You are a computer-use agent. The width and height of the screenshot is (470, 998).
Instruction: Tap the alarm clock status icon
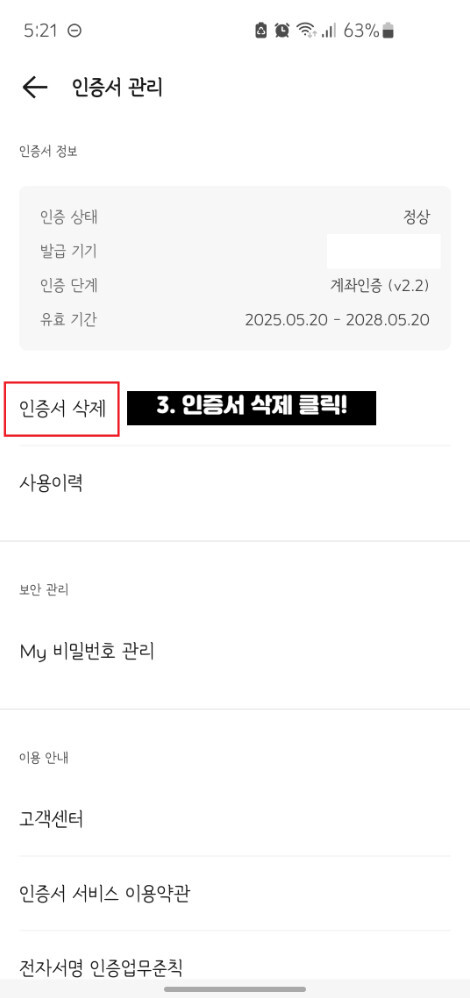[282, 30]
